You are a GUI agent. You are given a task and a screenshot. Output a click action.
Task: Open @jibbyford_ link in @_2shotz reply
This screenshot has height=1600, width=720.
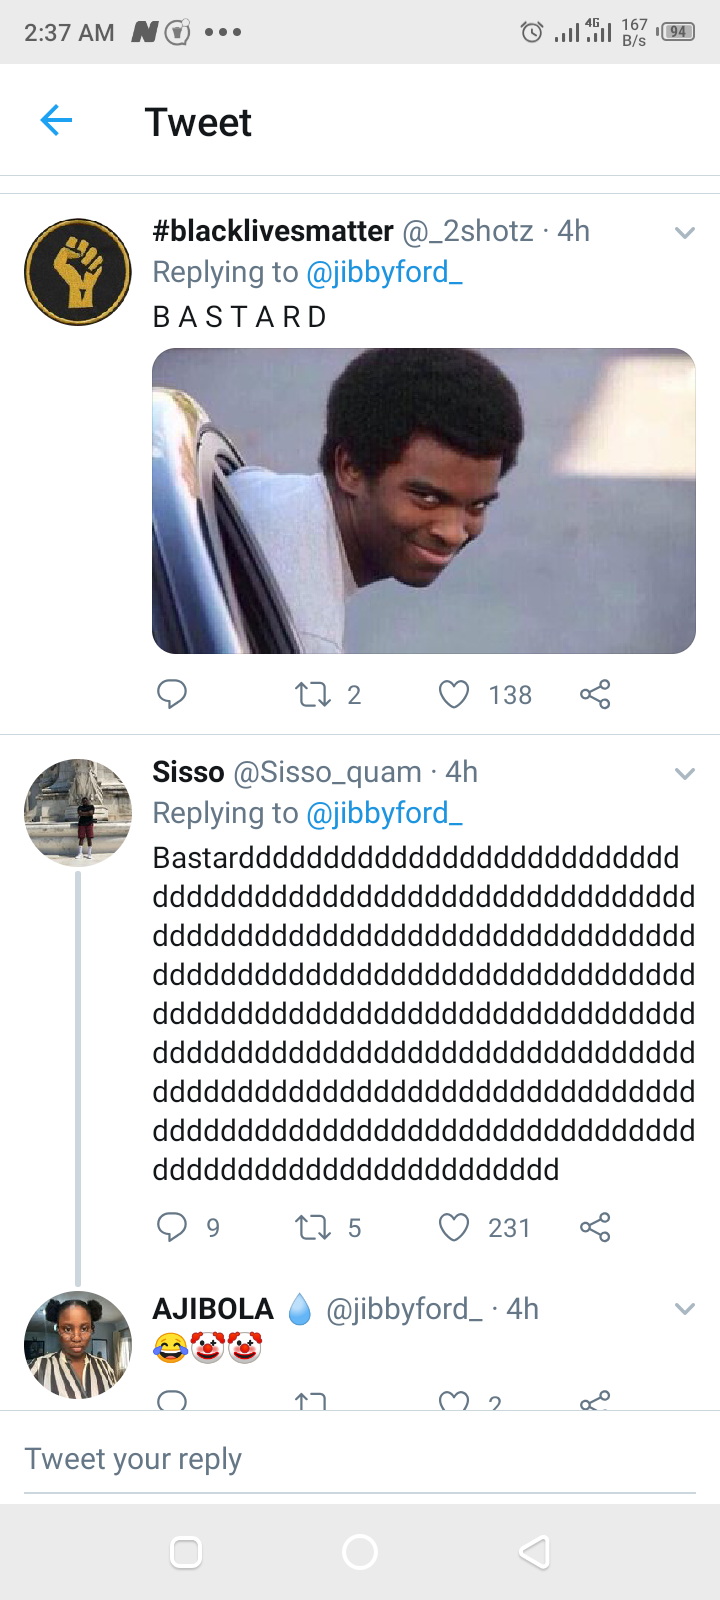pyautogui.click(x=384, y=272)
